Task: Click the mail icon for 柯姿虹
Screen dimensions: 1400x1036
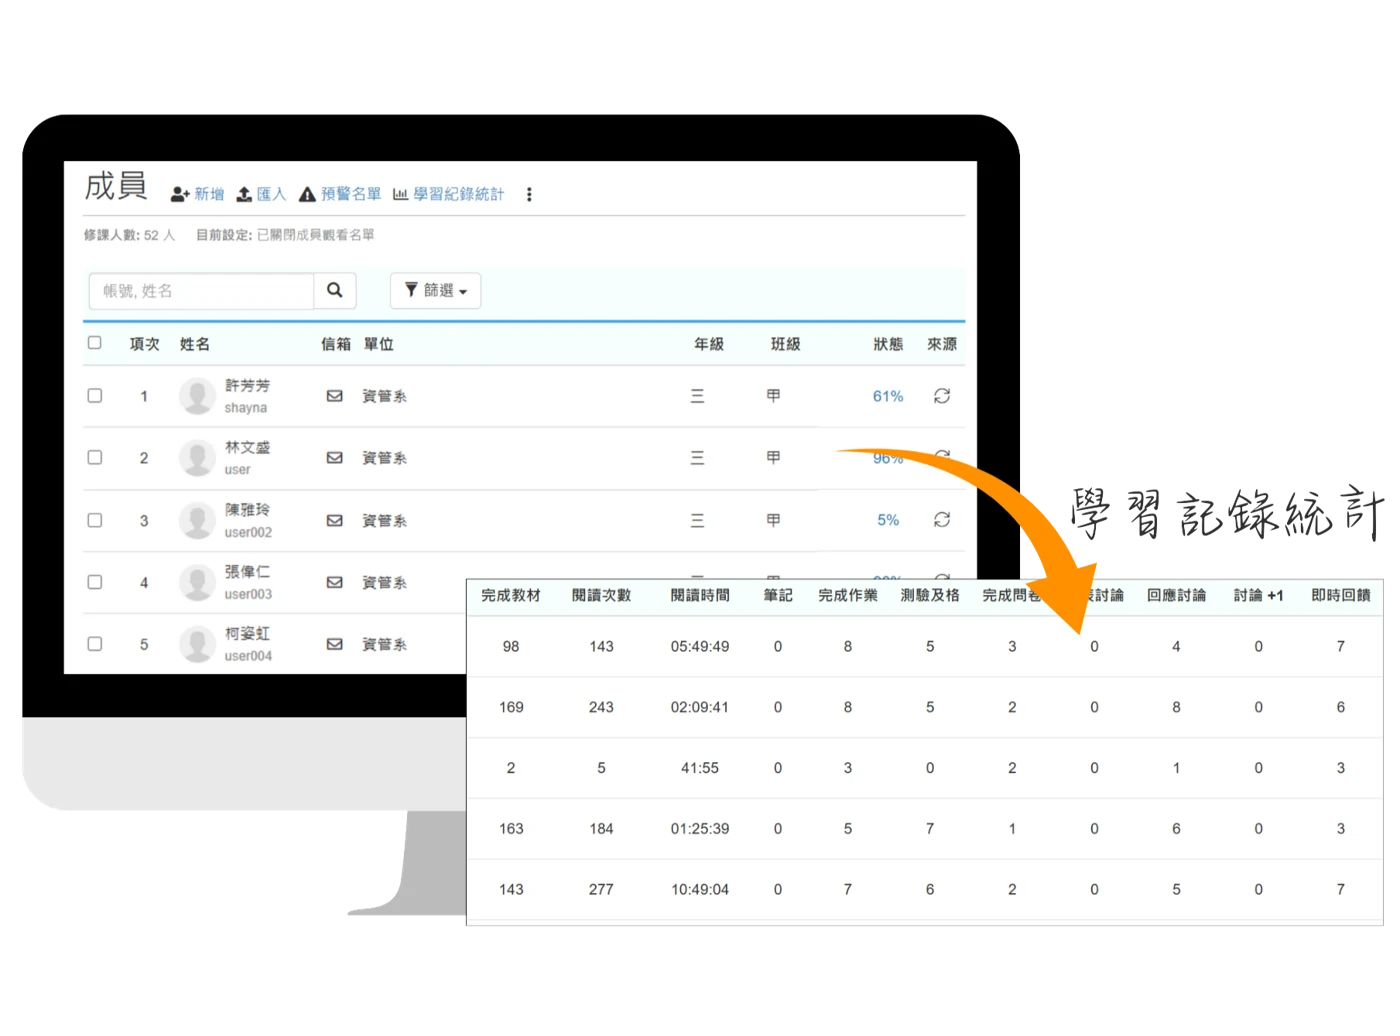Action: pos(335,644)
